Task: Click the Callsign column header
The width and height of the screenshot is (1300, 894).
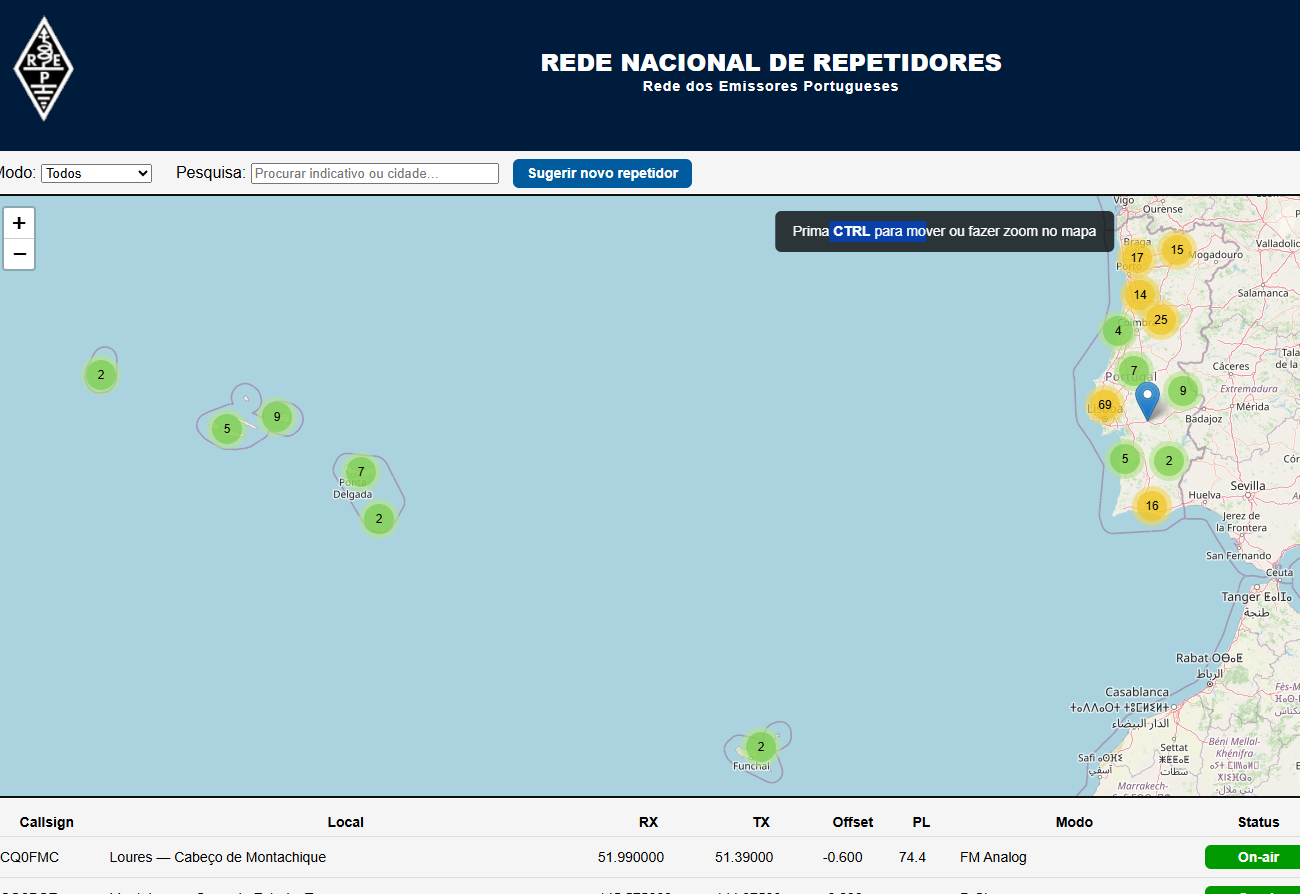Action: pos(47,822)
